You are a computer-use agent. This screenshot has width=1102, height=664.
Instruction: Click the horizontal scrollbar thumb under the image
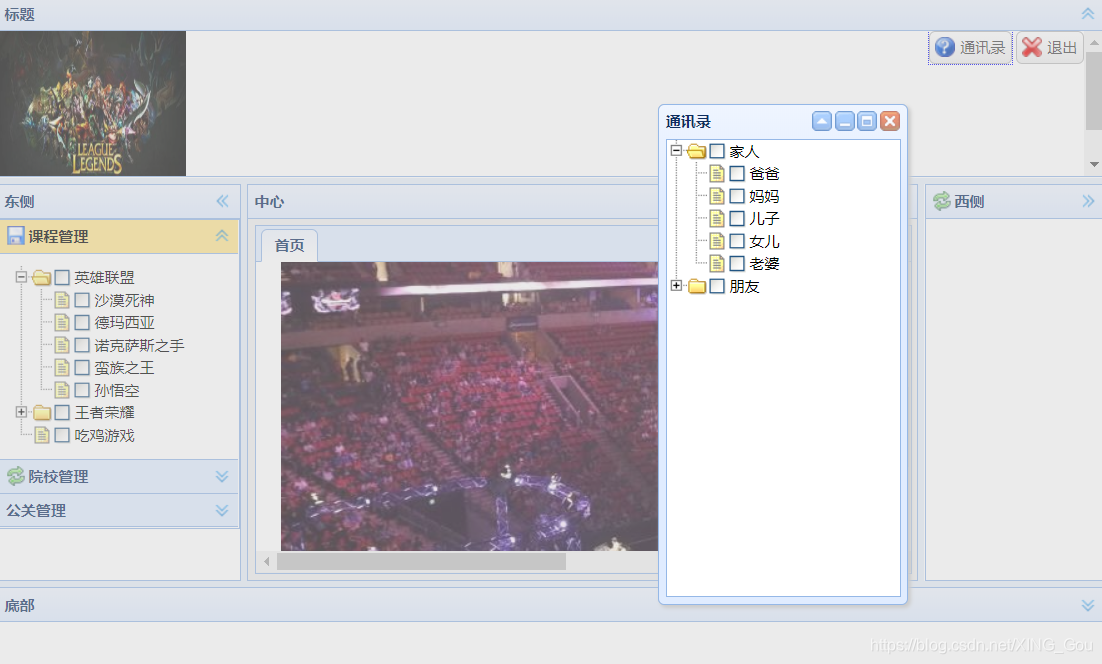pos(421,561)
